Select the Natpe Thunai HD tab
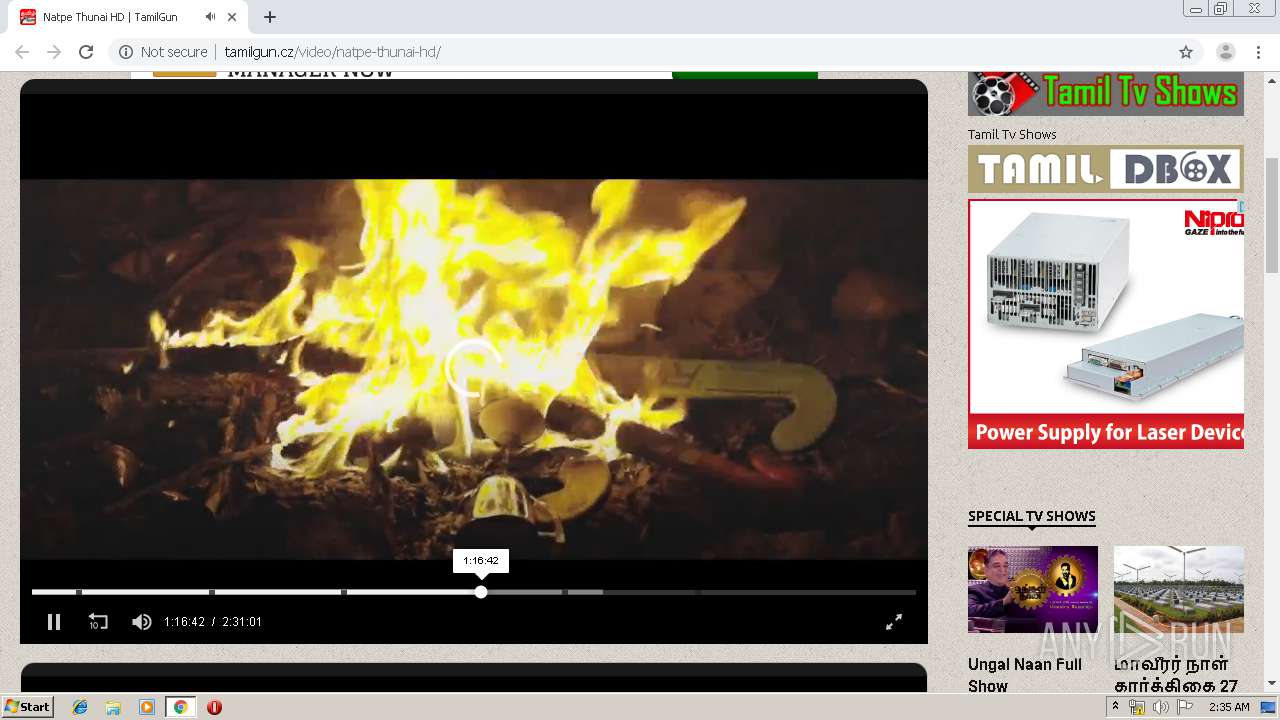 point(130,17)
